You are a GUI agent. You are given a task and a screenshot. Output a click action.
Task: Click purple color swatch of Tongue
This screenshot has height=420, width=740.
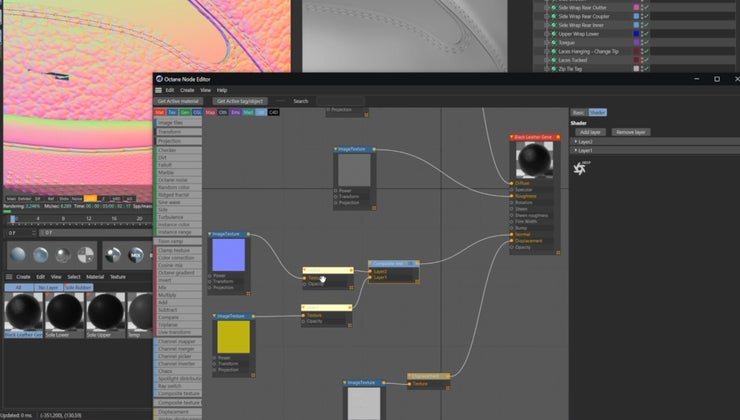636,42
